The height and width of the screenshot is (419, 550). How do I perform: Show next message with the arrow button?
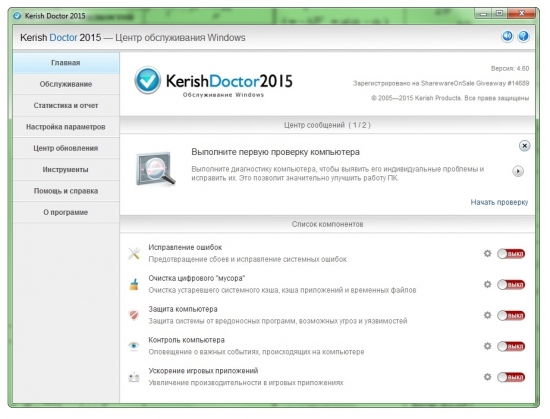point(518,171)
